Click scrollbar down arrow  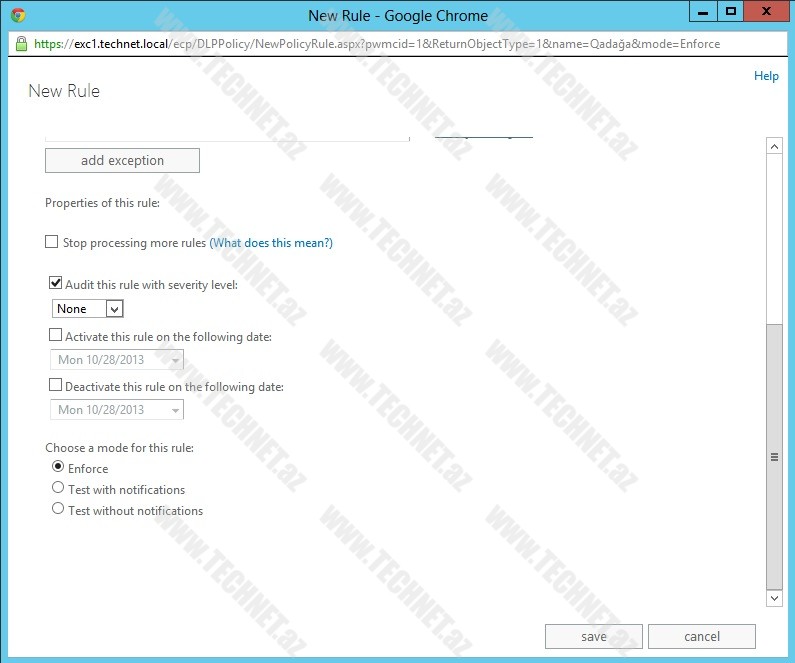click(774, 597)
